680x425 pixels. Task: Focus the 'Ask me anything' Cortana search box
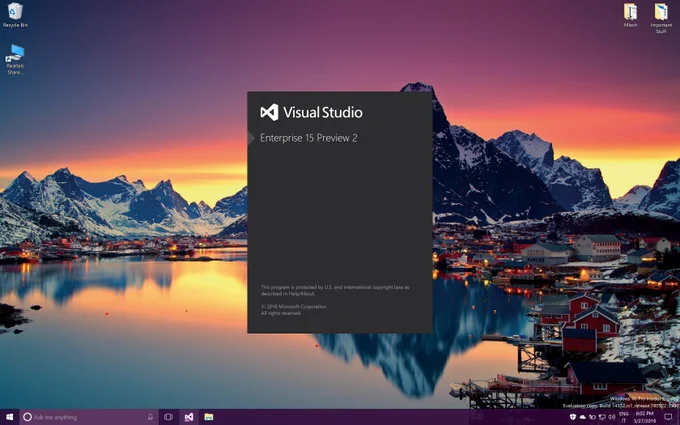tap(89, 417)
